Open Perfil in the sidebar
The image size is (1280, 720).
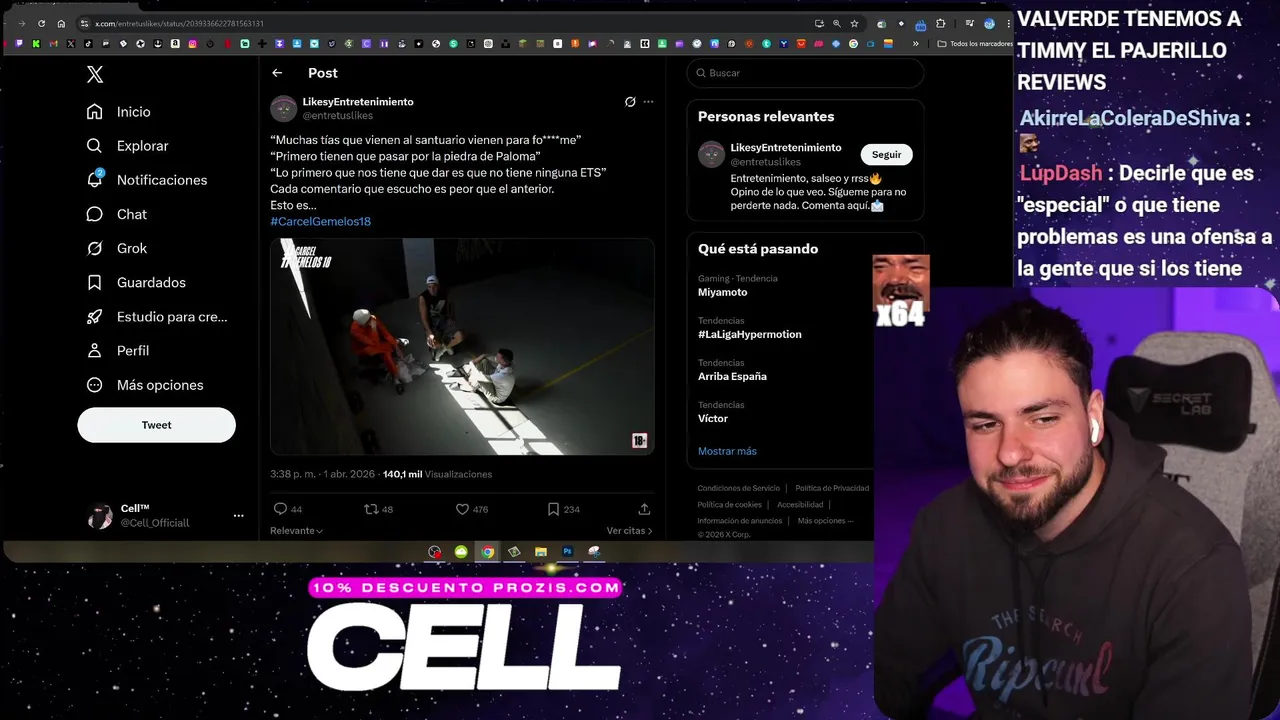point(117,351)
